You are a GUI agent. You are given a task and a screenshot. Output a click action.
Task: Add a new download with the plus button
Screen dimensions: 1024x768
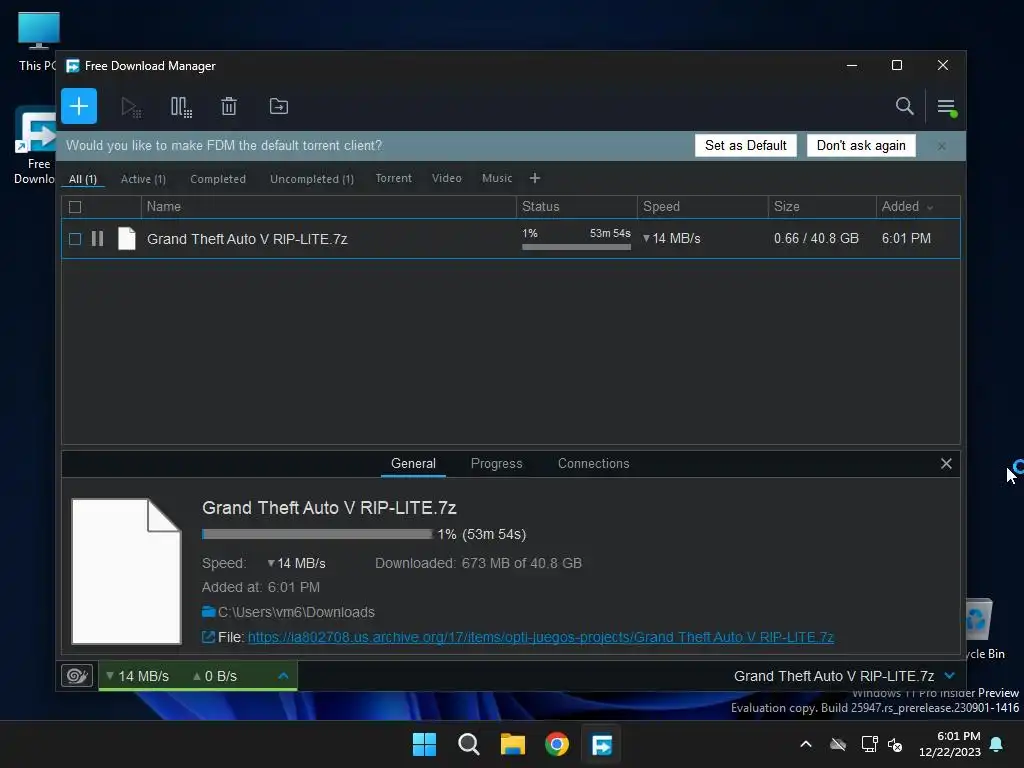[x=79, y=106]
